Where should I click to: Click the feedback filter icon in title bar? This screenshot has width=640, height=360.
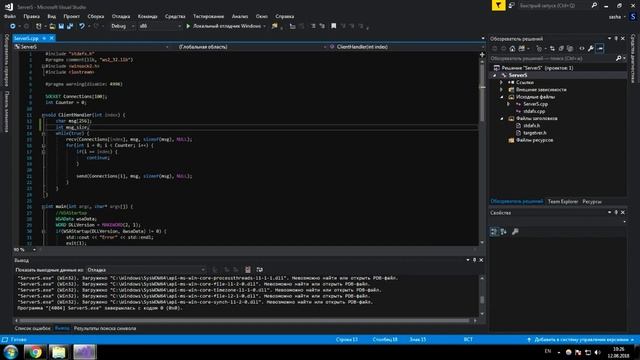[498, 5]
